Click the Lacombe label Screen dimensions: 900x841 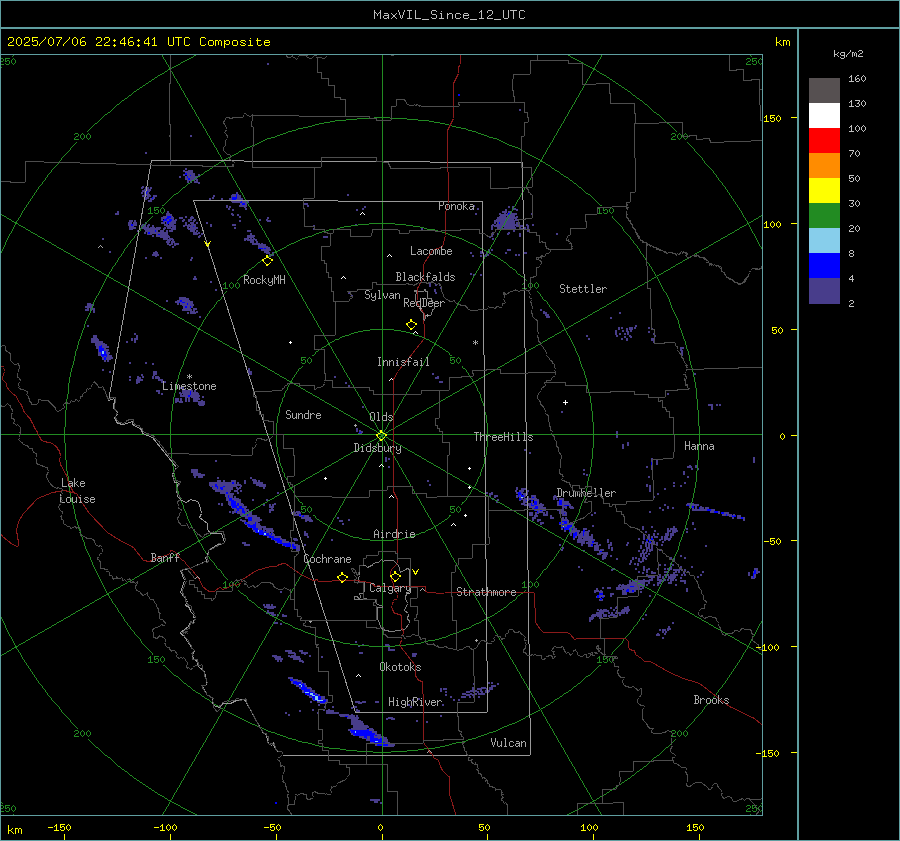tap(431, 251)
